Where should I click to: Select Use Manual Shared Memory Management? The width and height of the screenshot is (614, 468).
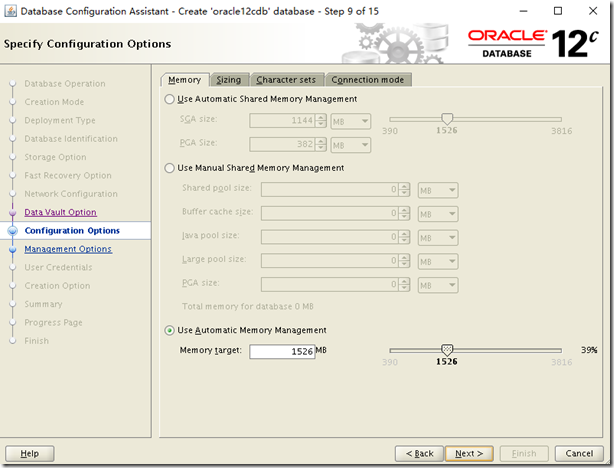pyautogui.click(x=169, y=168)
